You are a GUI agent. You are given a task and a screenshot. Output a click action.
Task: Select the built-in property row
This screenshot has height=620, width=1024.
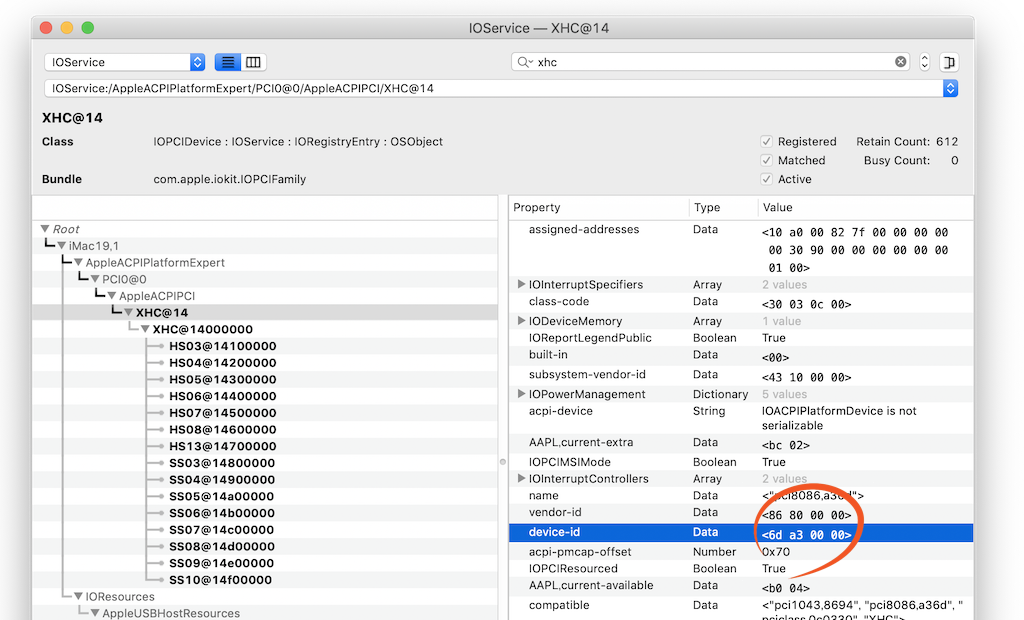tap(741, 355)
